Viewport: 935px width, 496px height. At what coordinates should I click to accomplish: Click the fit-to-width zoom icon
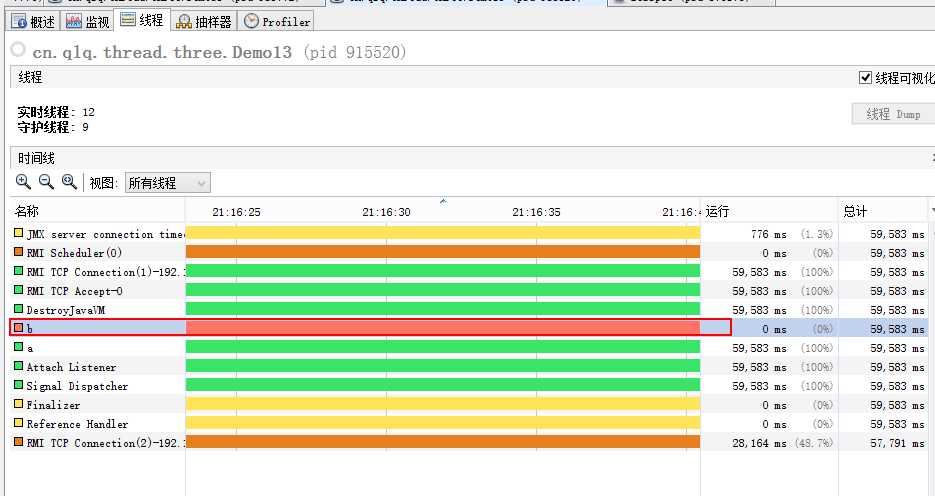tap(69, 182)
